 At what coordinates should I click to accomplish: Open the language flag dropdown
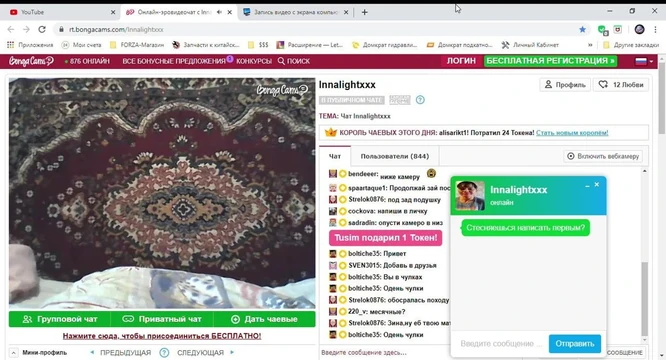click(644, 61)
